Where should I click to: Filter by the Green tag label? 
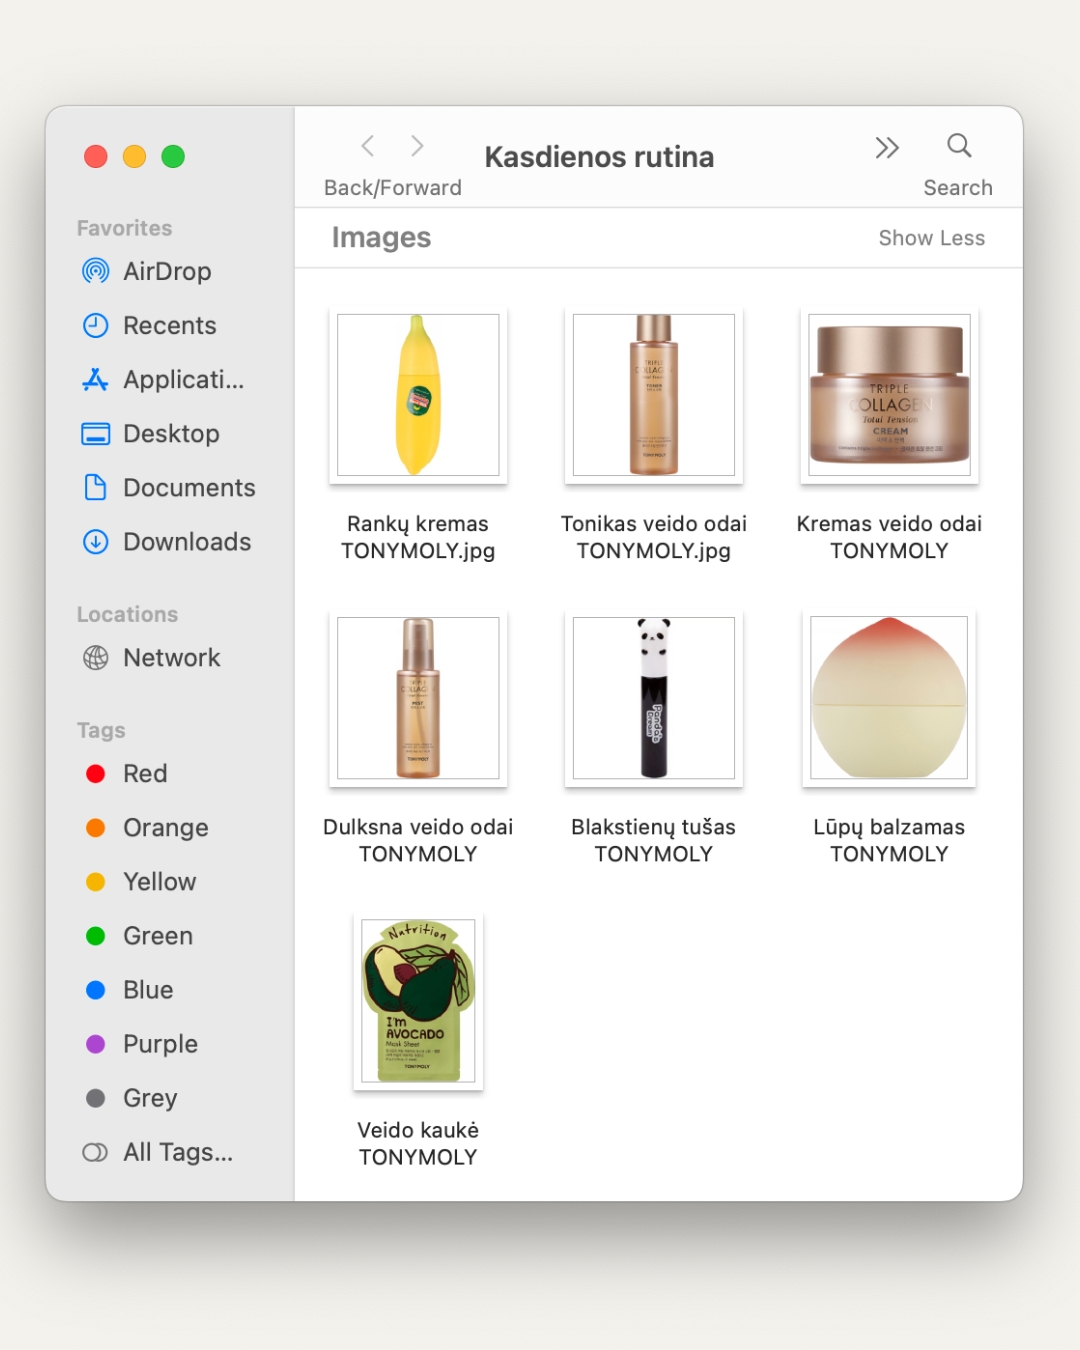(158, 935)
